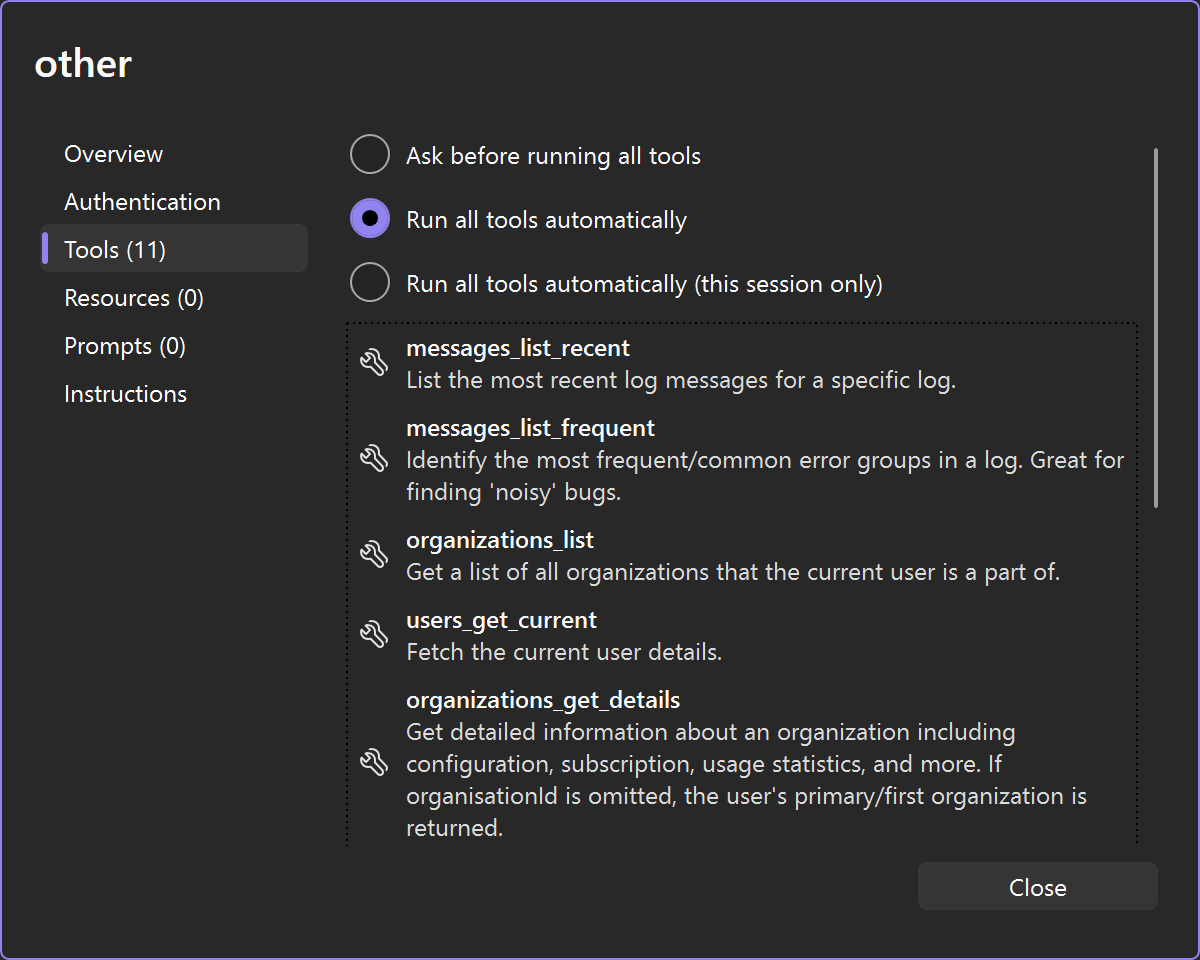Click the wrench icon next to messages_list_frequent
This screenshot has width=1200, height=960.
(x=373, y=458)
